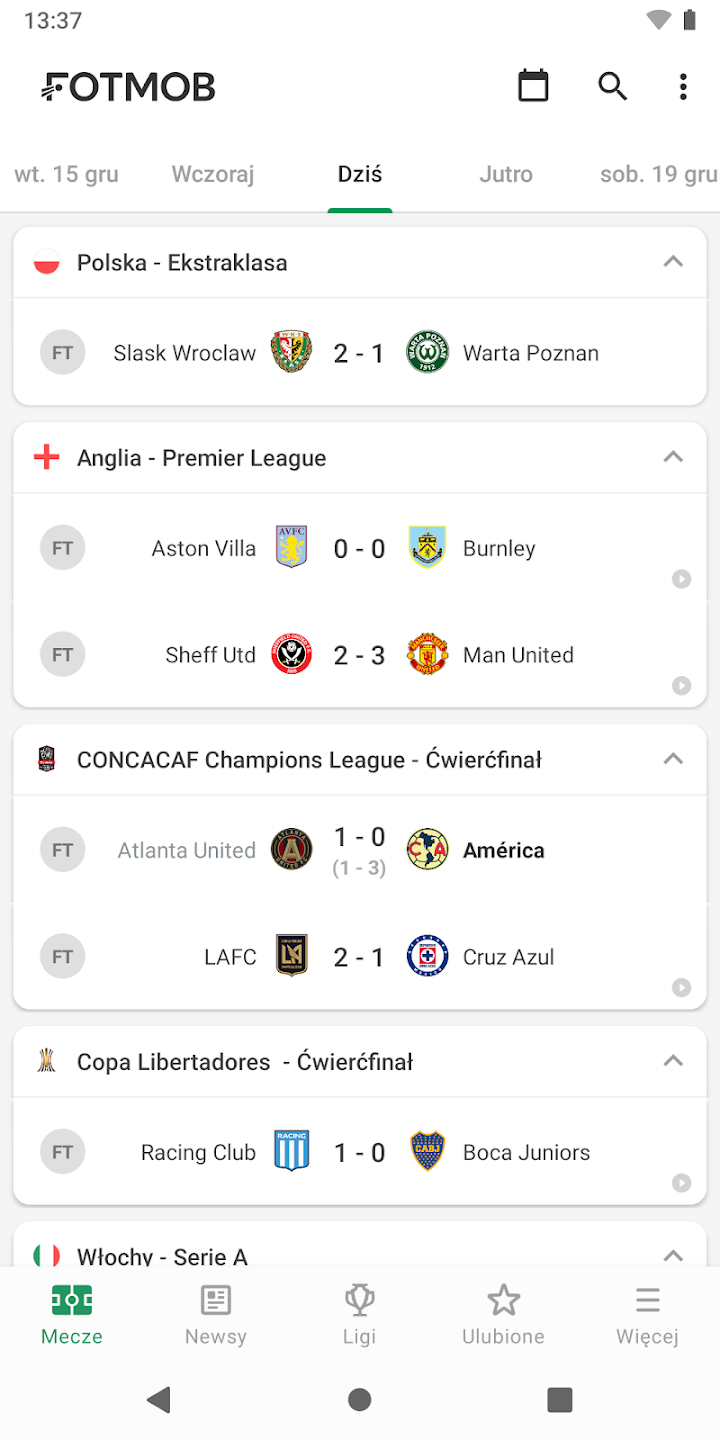The image size is (720, 1440).
Task: Collapse the Polska - Ekstraklasa section
Action: 673,262
